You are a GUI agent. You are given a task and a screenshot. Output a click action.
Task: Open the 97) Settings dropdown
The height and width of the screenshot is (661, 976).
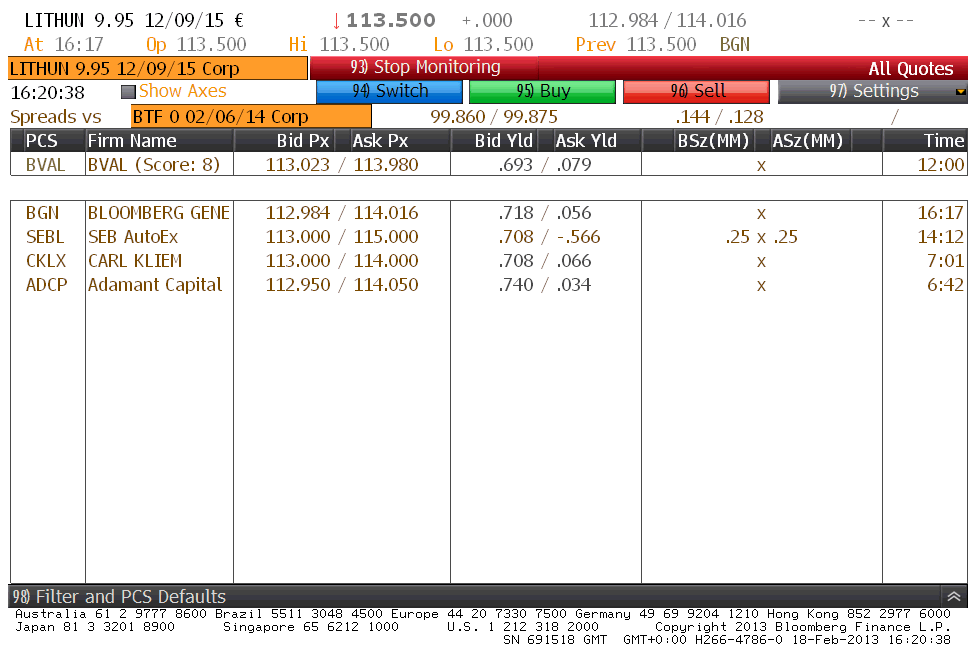pos(873,91)
